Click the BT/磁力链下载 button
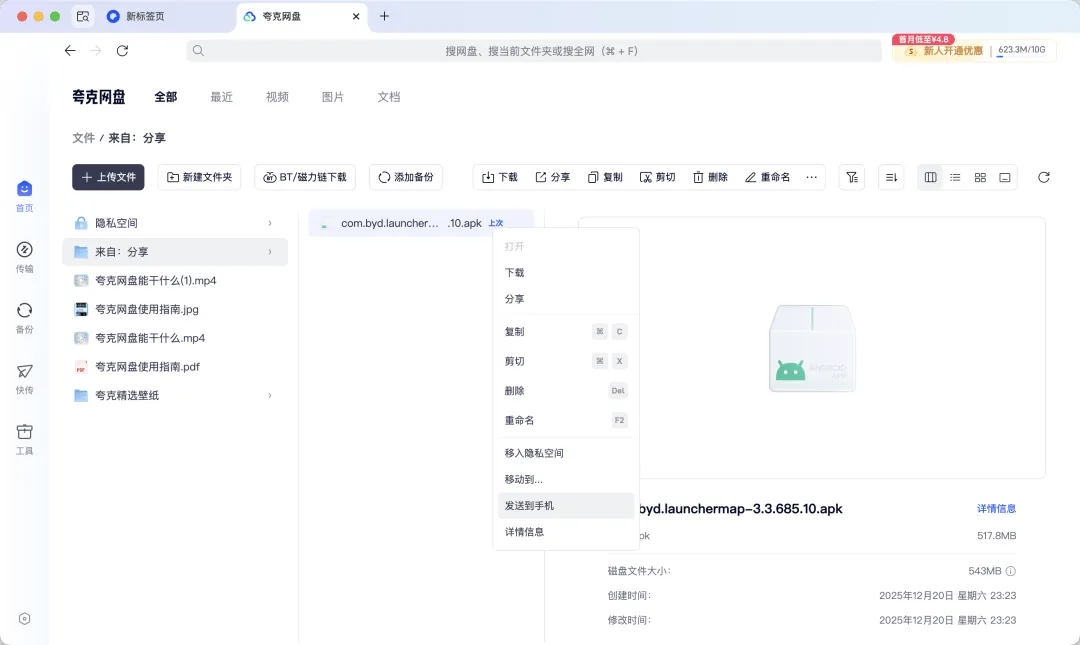 pos(305,177)
